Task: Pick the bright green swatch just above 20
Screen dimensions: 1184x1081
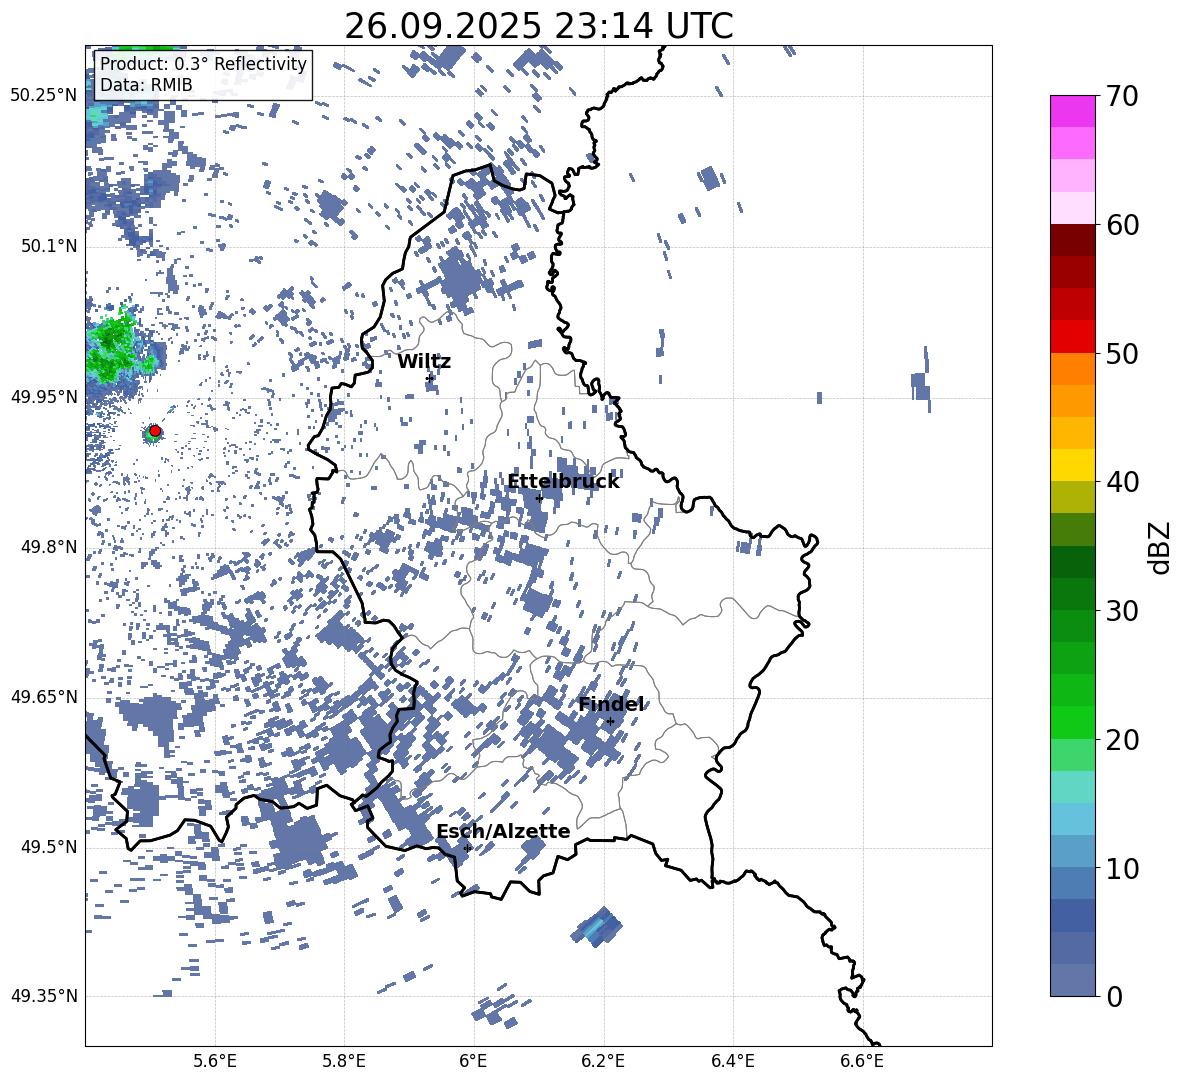Action: (1072, 722)
